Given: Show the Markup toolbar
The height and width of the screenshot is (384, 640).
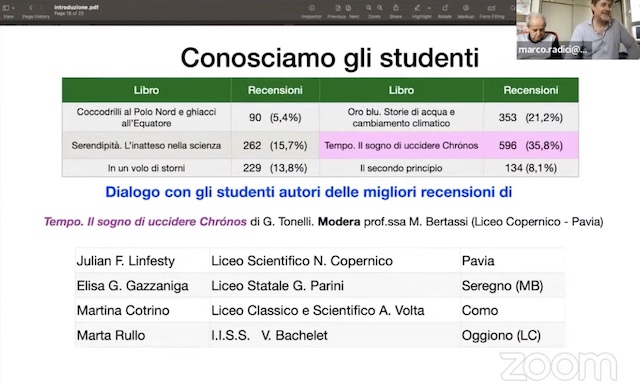Looking at the screenshot, I should click(x=465, y=8).
